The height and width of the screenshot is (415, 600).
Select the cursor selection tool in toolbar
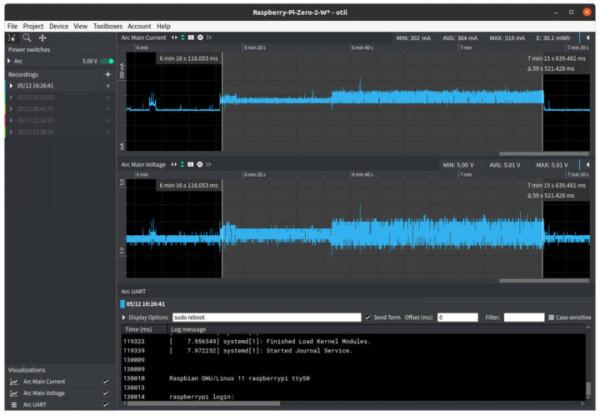click(x=11, y=37)
